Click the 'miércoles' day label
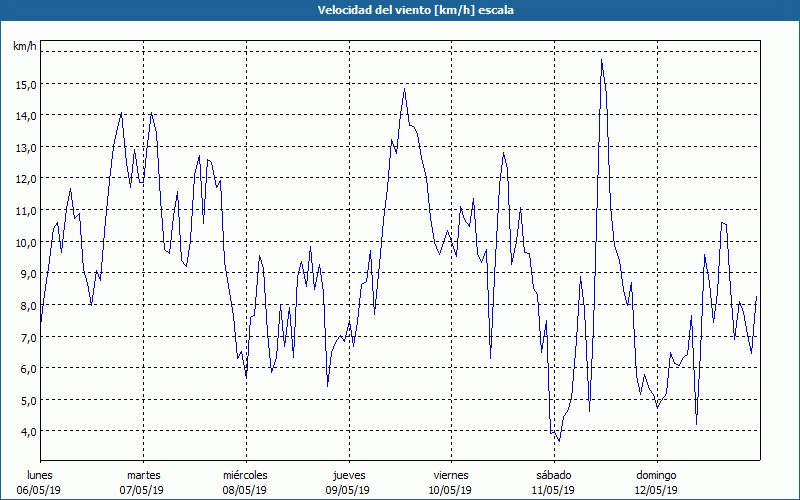 click(x=245, y=475)
